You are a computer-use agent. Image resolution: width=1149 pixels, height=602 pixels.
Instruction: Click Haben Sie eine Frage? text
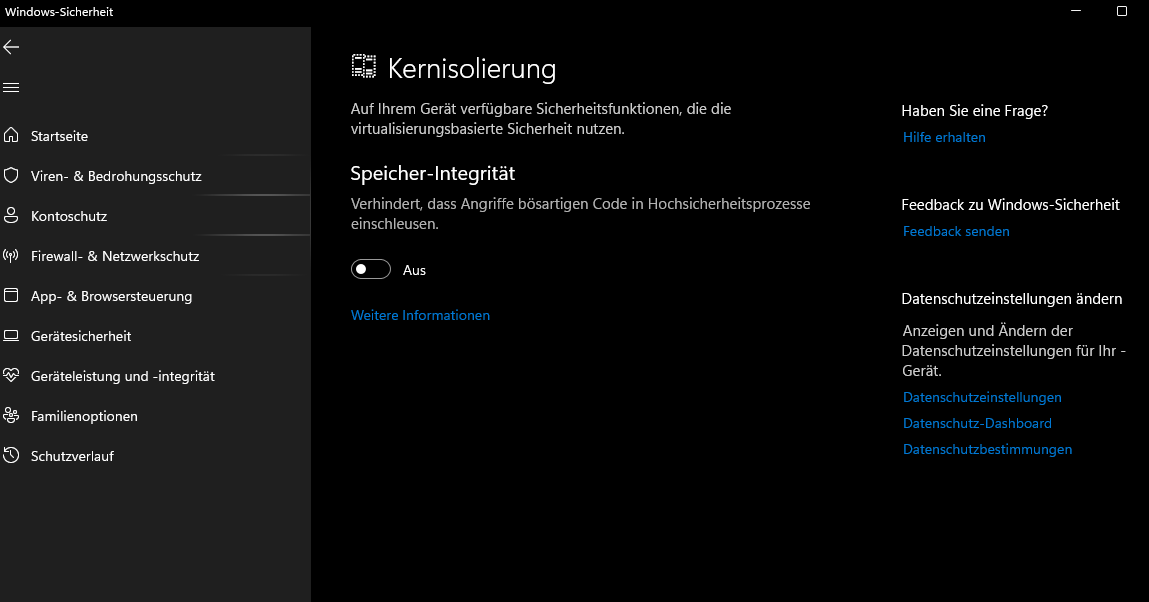pos(975,111)
